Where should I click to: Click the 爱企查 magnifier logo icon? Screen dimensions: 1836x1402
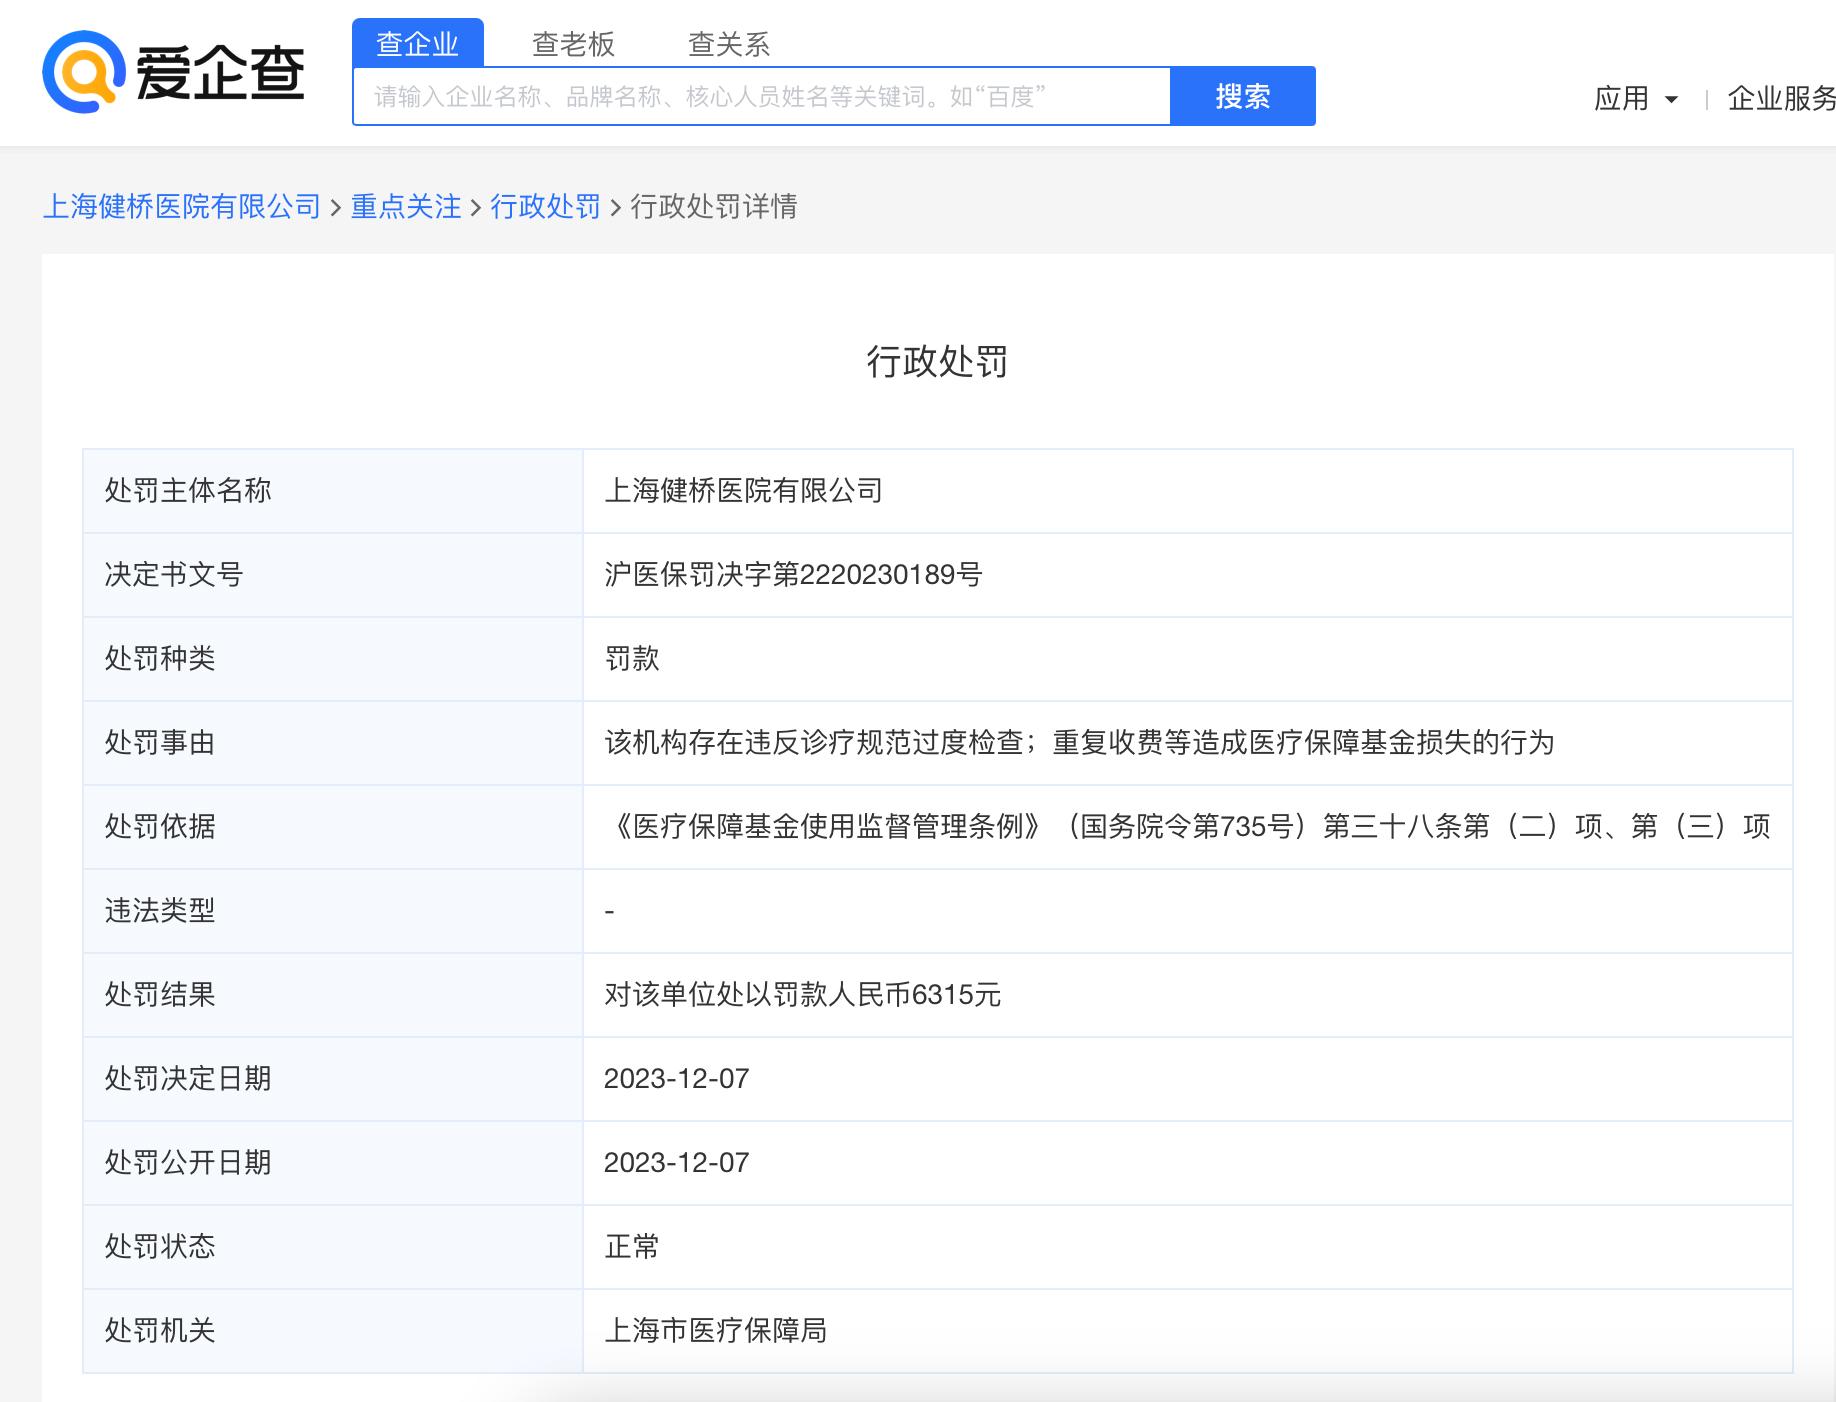coord(82,72)
